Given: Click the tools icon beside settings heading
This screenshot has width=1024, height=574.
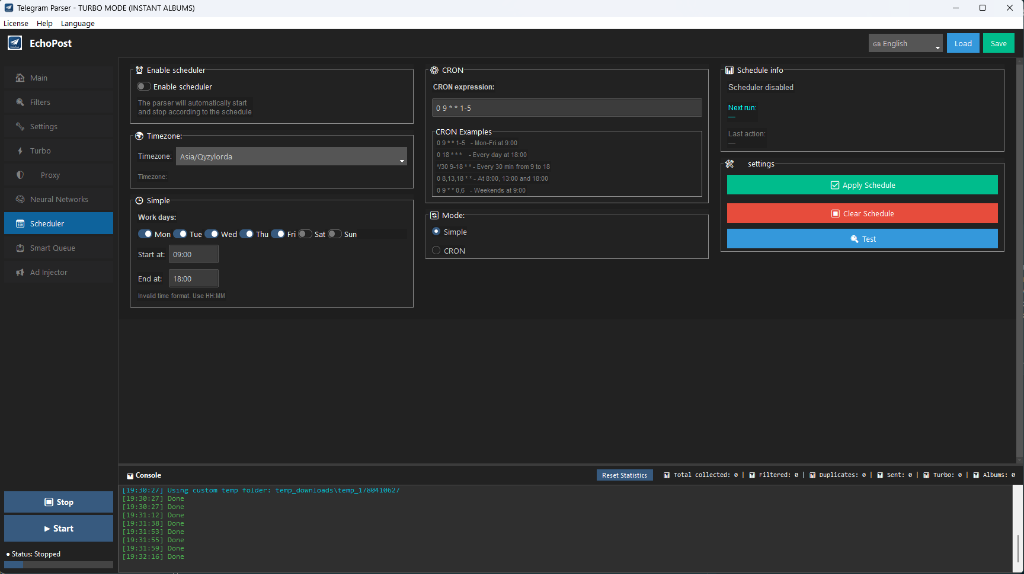Looking at the screenshot, I should click(x=730, y=164).
